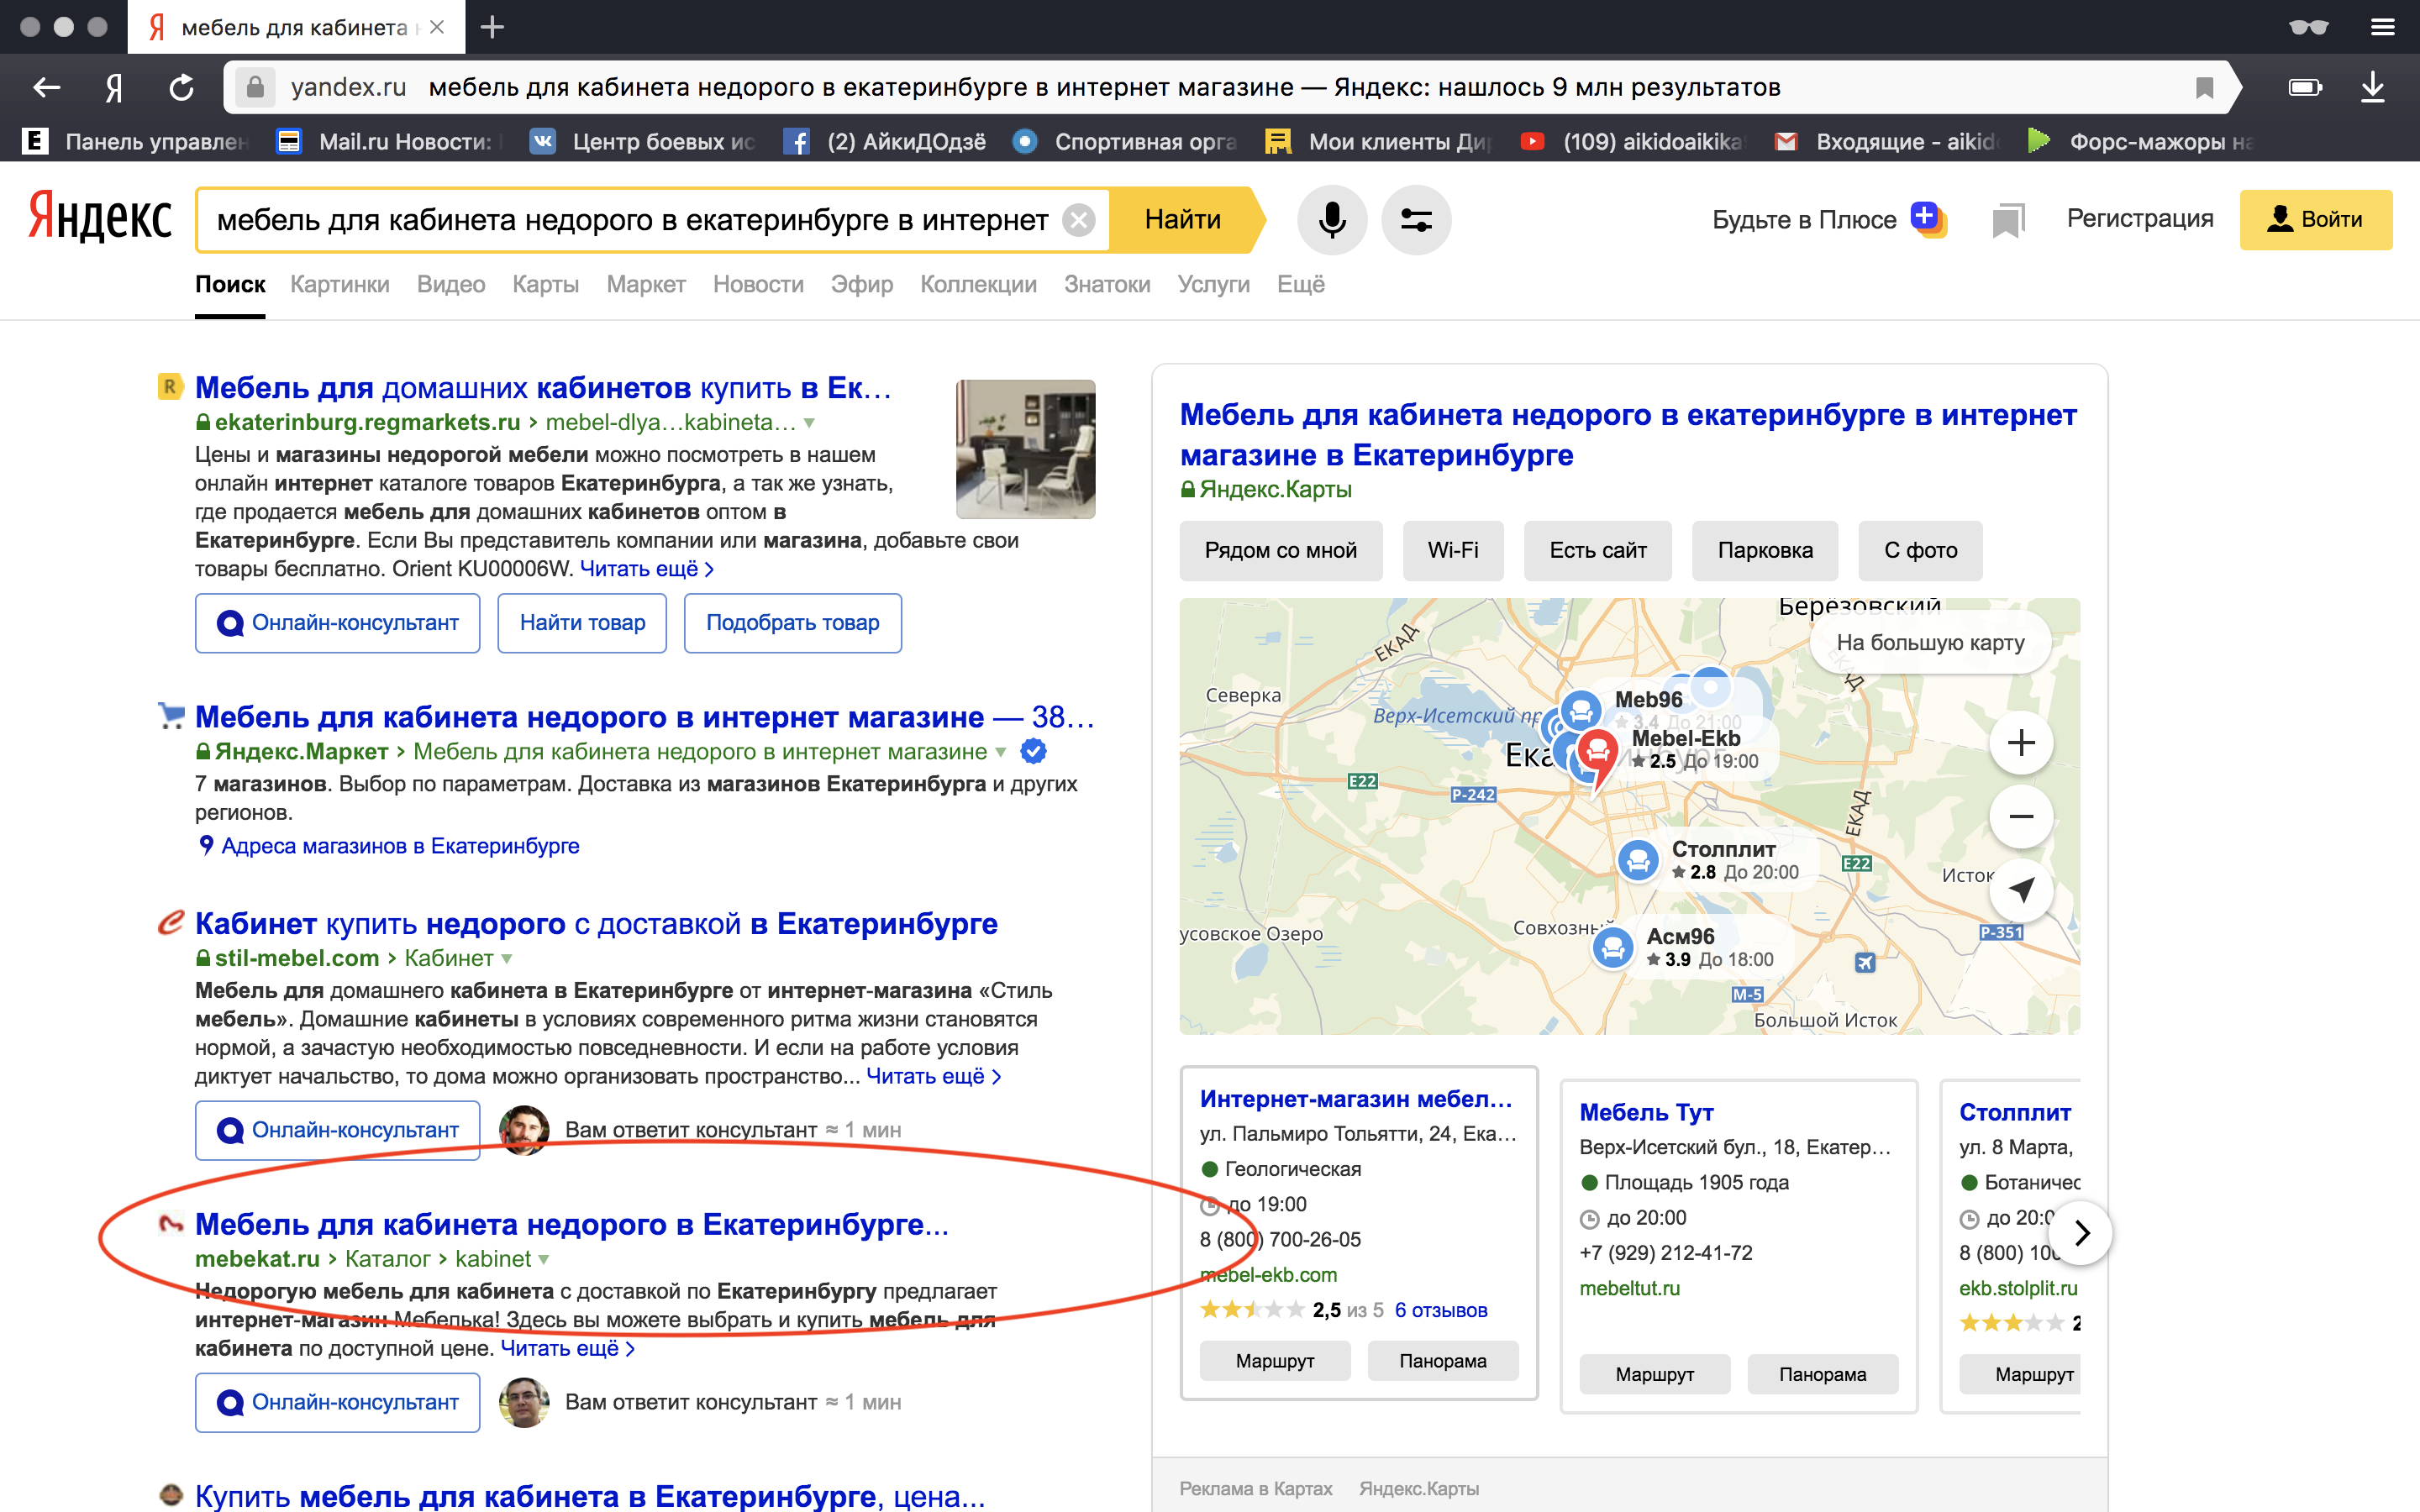2420x1512 pixels.
Task: Click the office furniture result thumbnail
Action: (1025, 449)
